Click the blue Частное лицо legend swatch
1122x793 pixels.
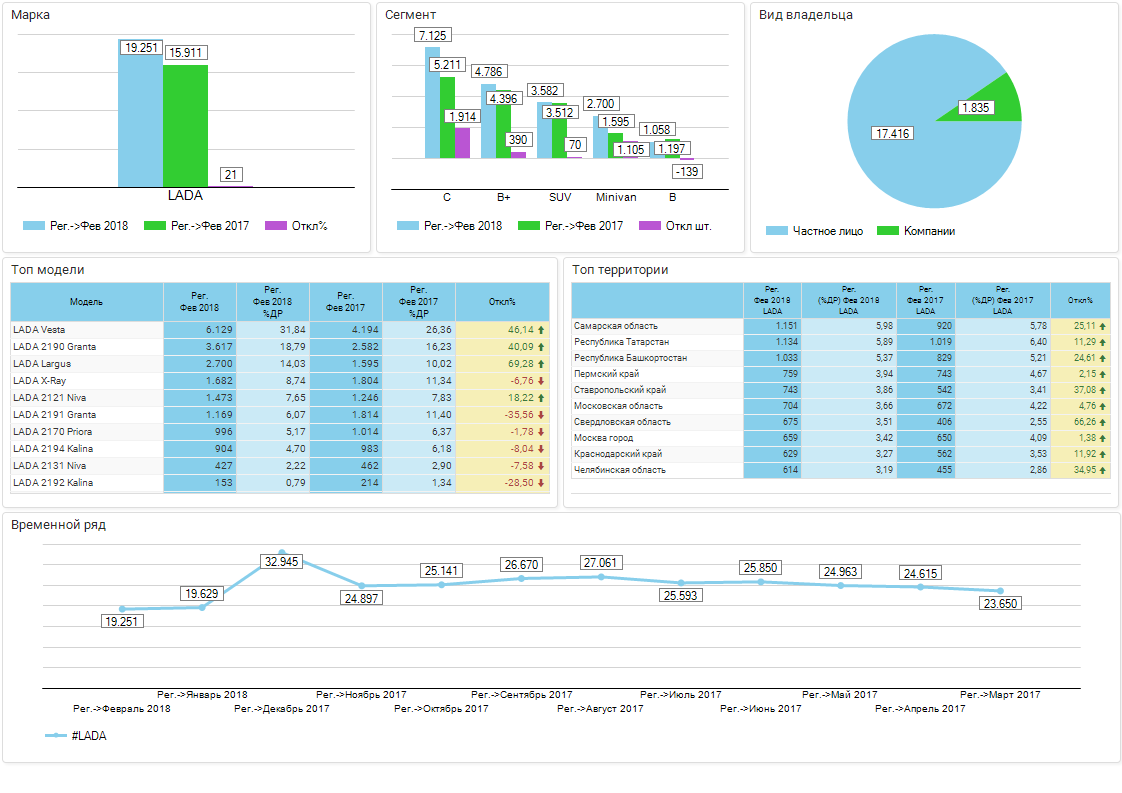pos(777,231)
